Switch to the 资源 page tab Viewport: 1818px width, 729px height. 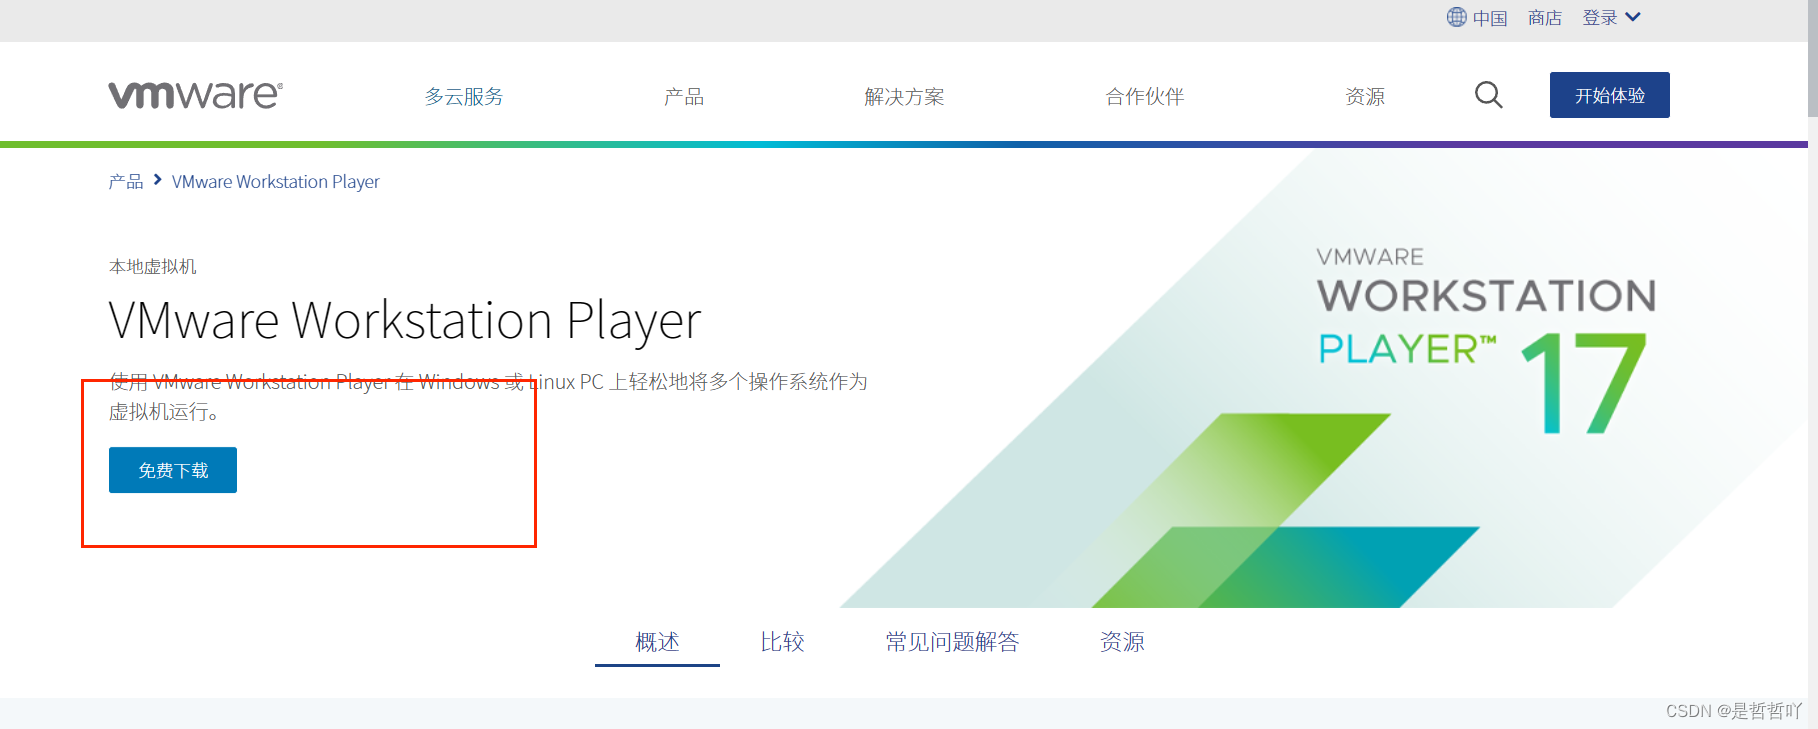click(1122, 642)
